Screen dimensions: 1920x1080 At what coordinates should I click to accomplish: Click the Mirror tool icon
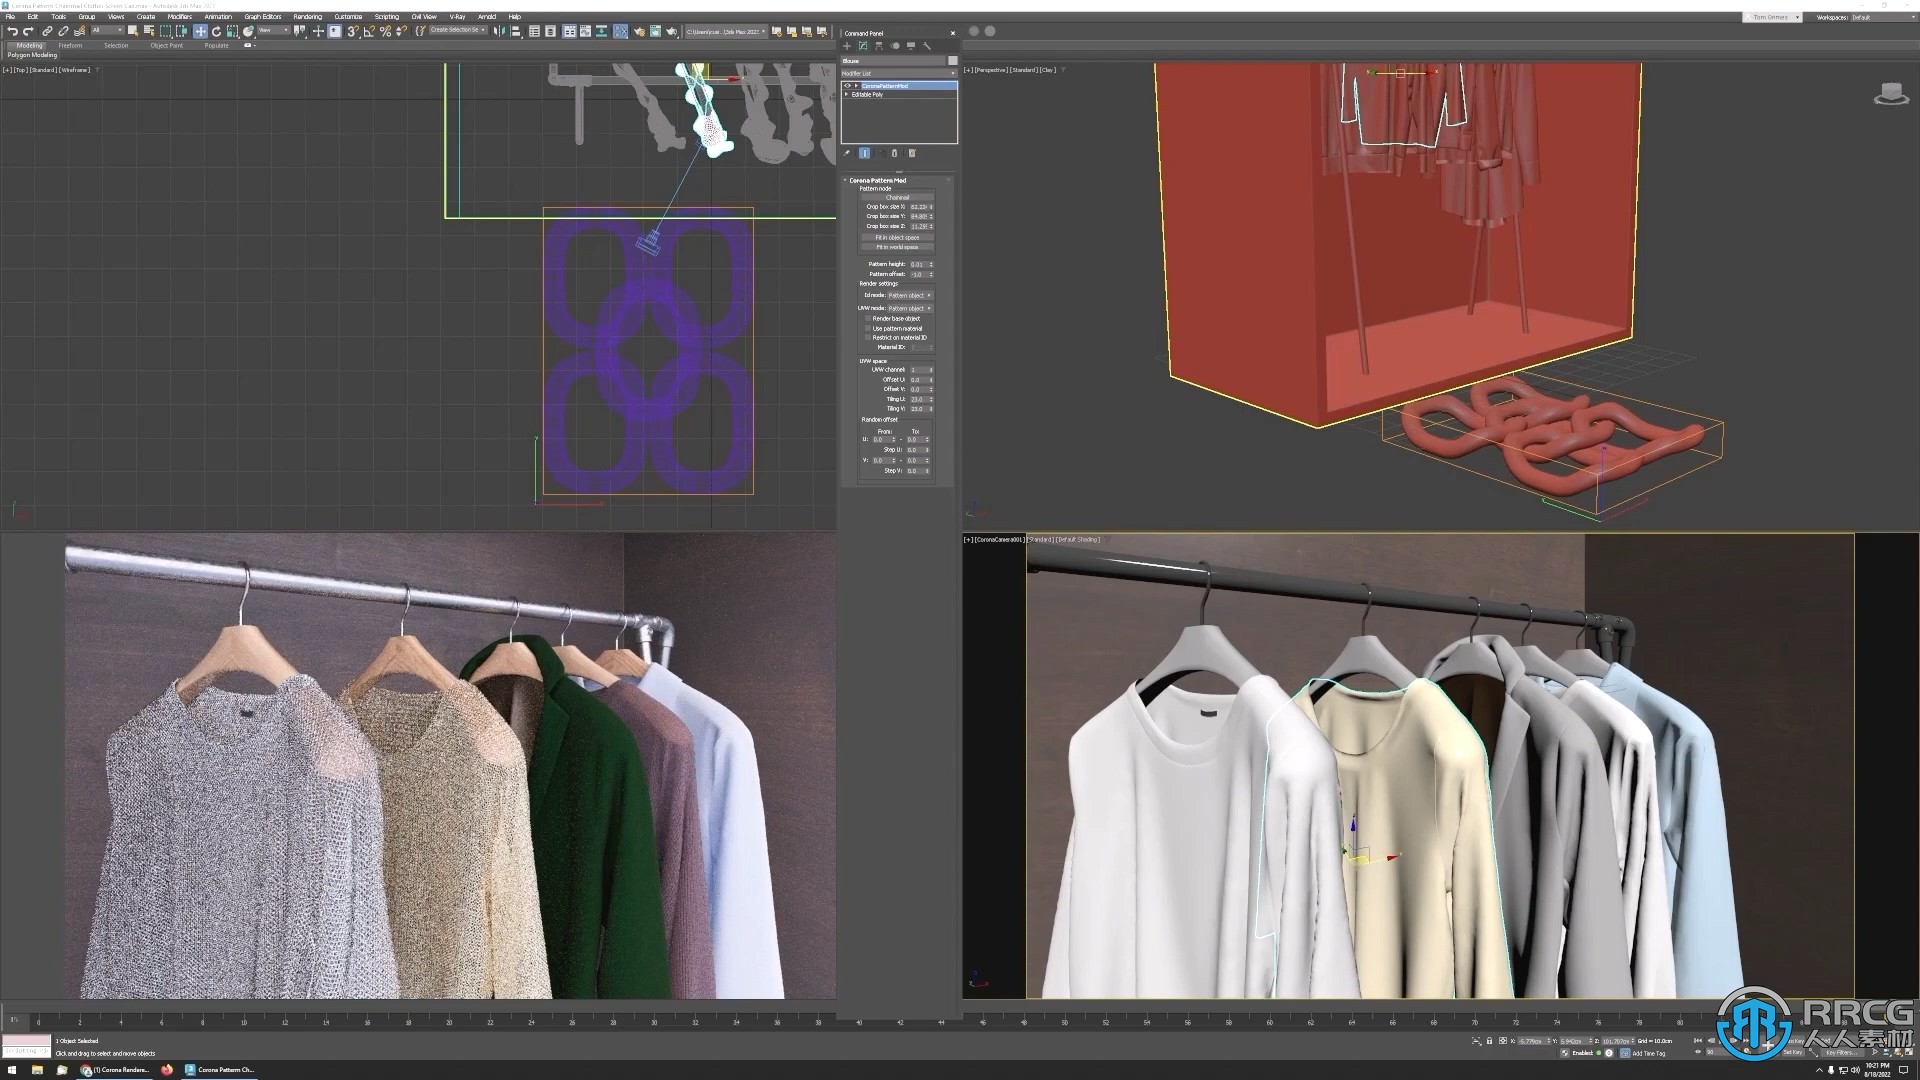pyautogui.click(x=499, y=31)
